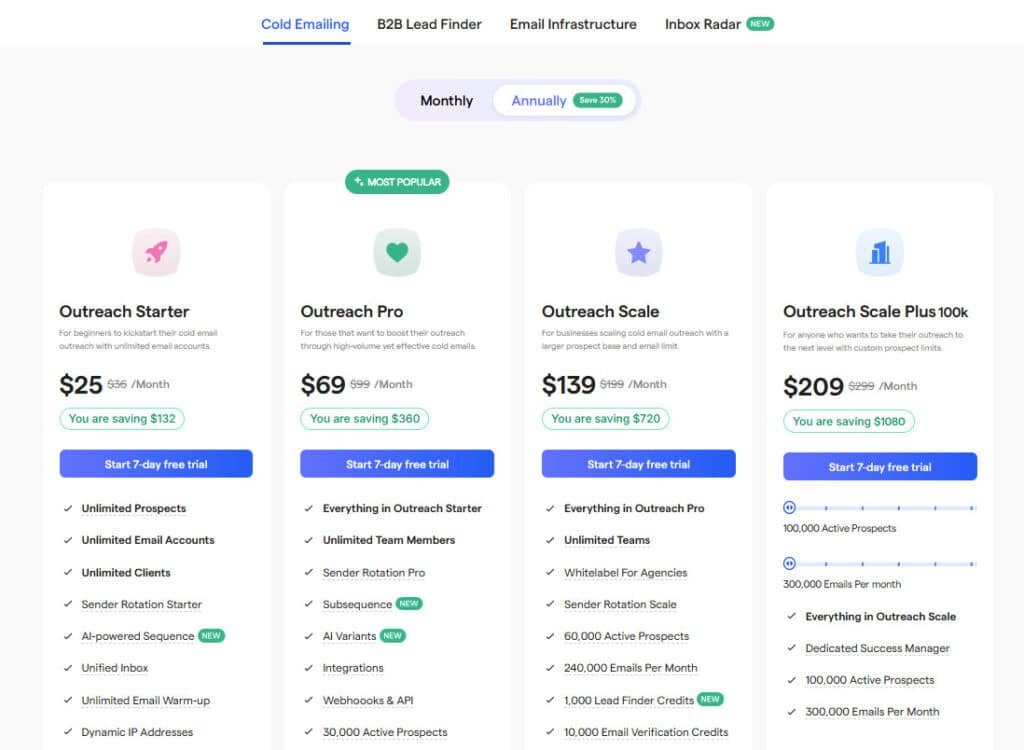Click the blue building icon for Scale Plus

(880, 252)
